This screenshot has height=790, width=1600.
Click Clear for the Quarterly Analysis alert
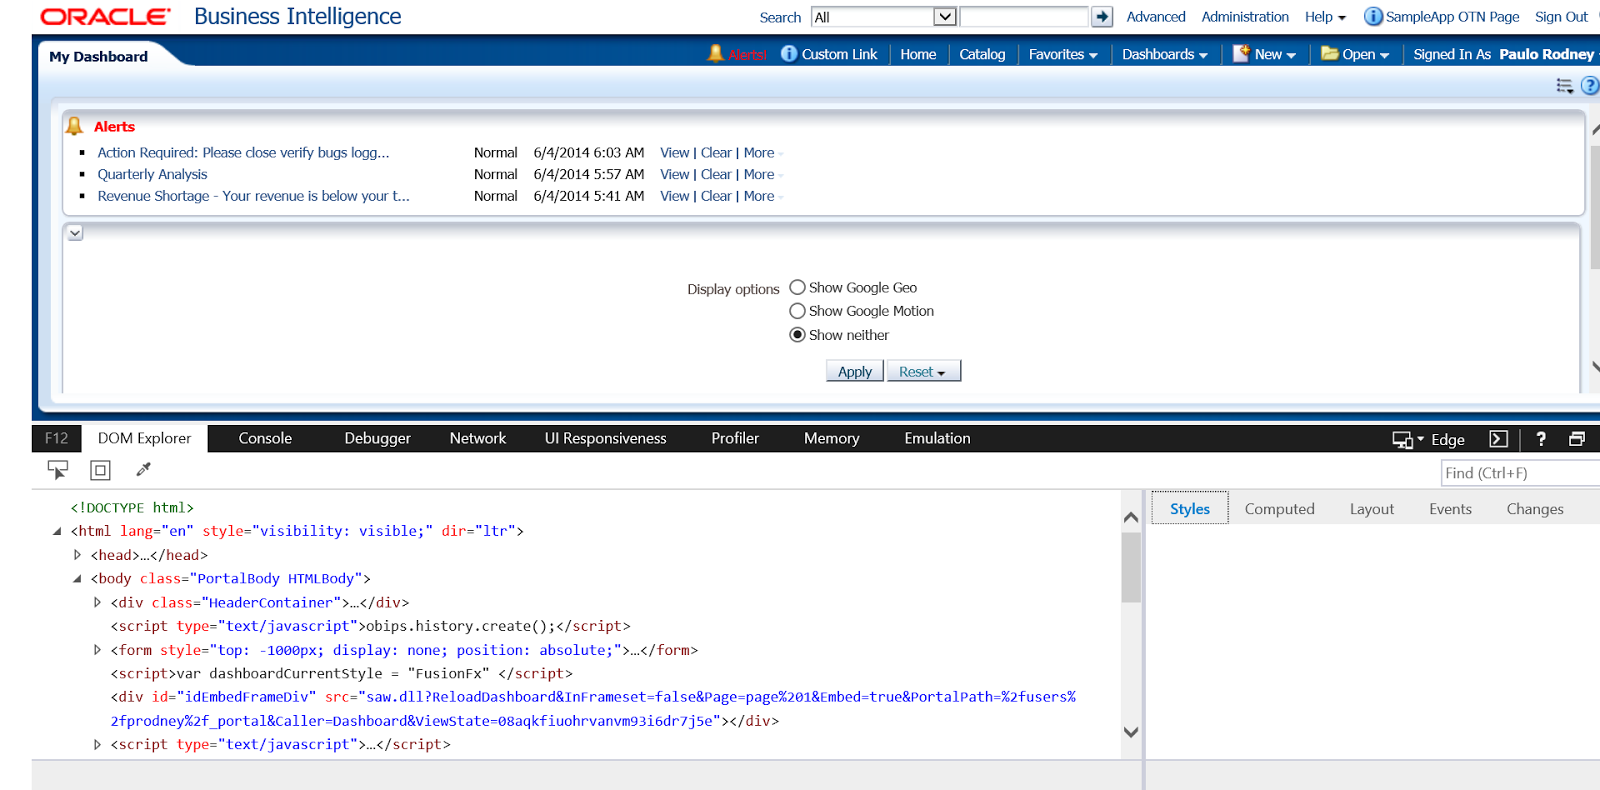tap(716, 174)
